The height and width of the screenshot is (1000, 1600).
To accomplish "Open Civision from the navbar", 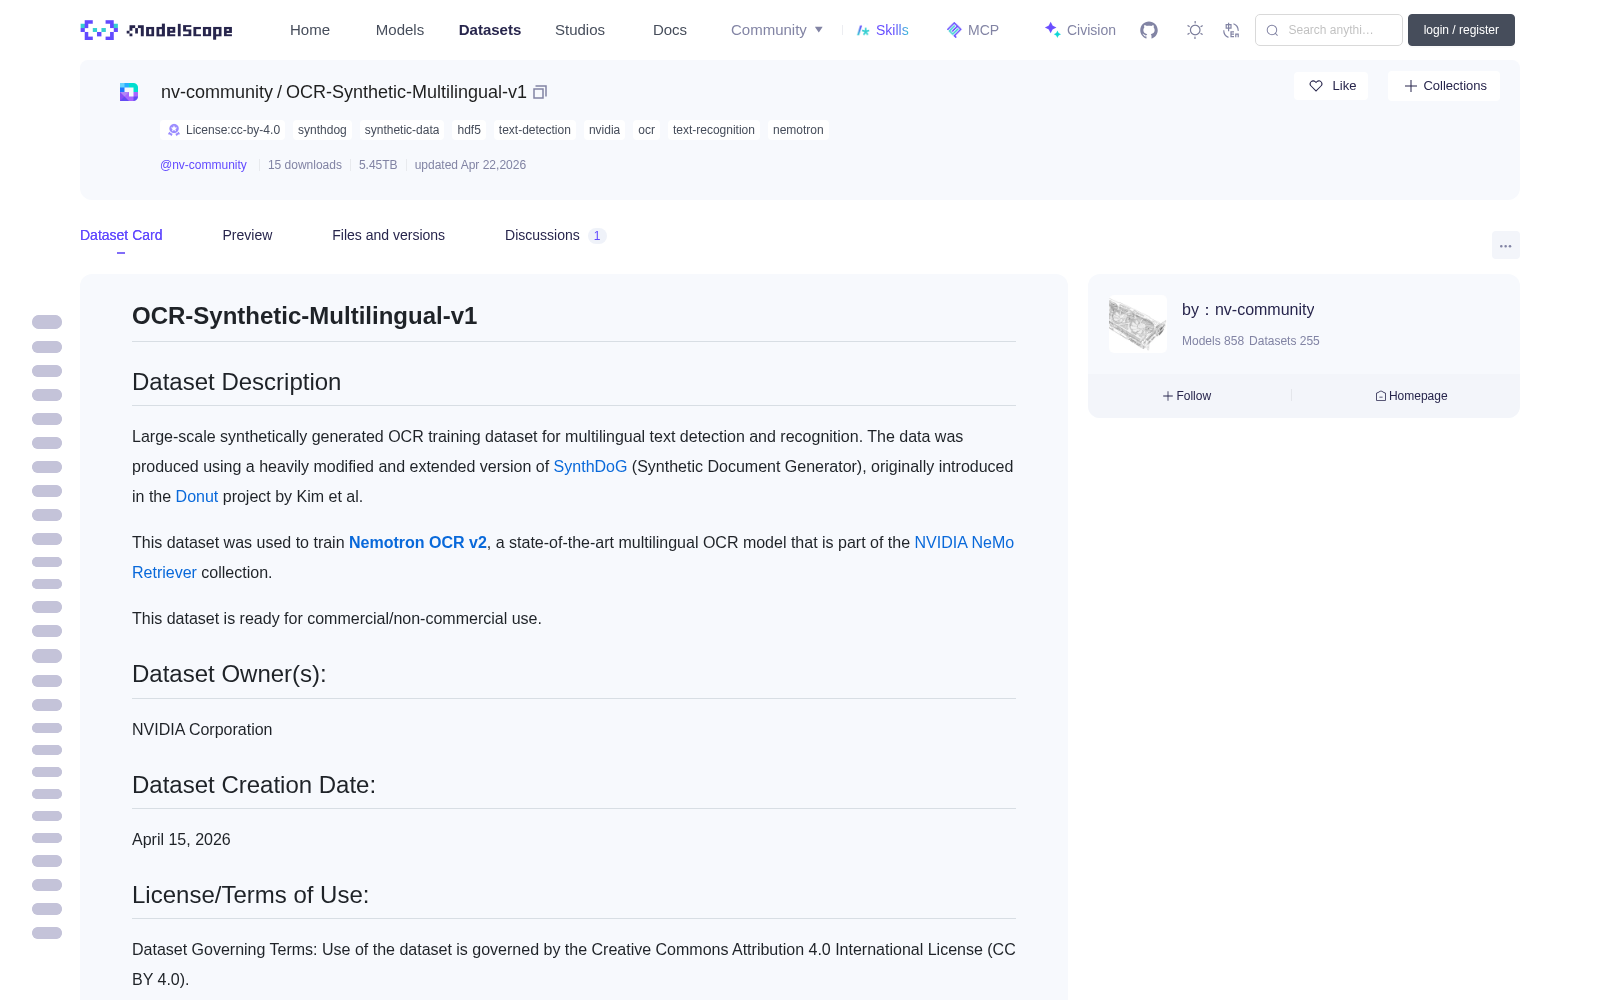I will click(1080, 30).
